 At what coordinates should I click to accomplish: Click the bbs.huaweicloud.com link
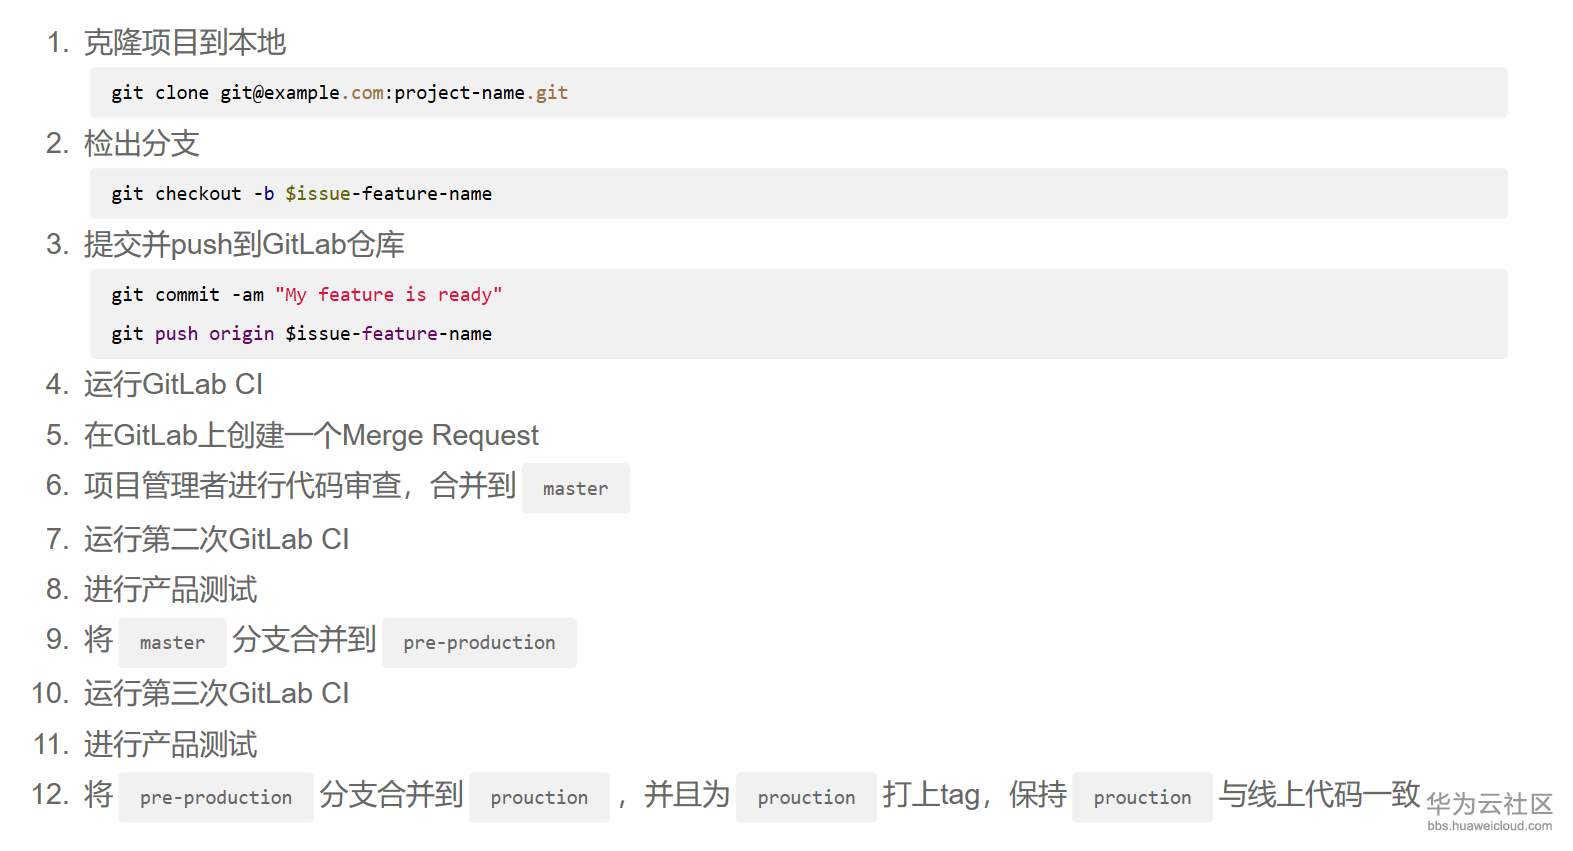(1489, 826)
